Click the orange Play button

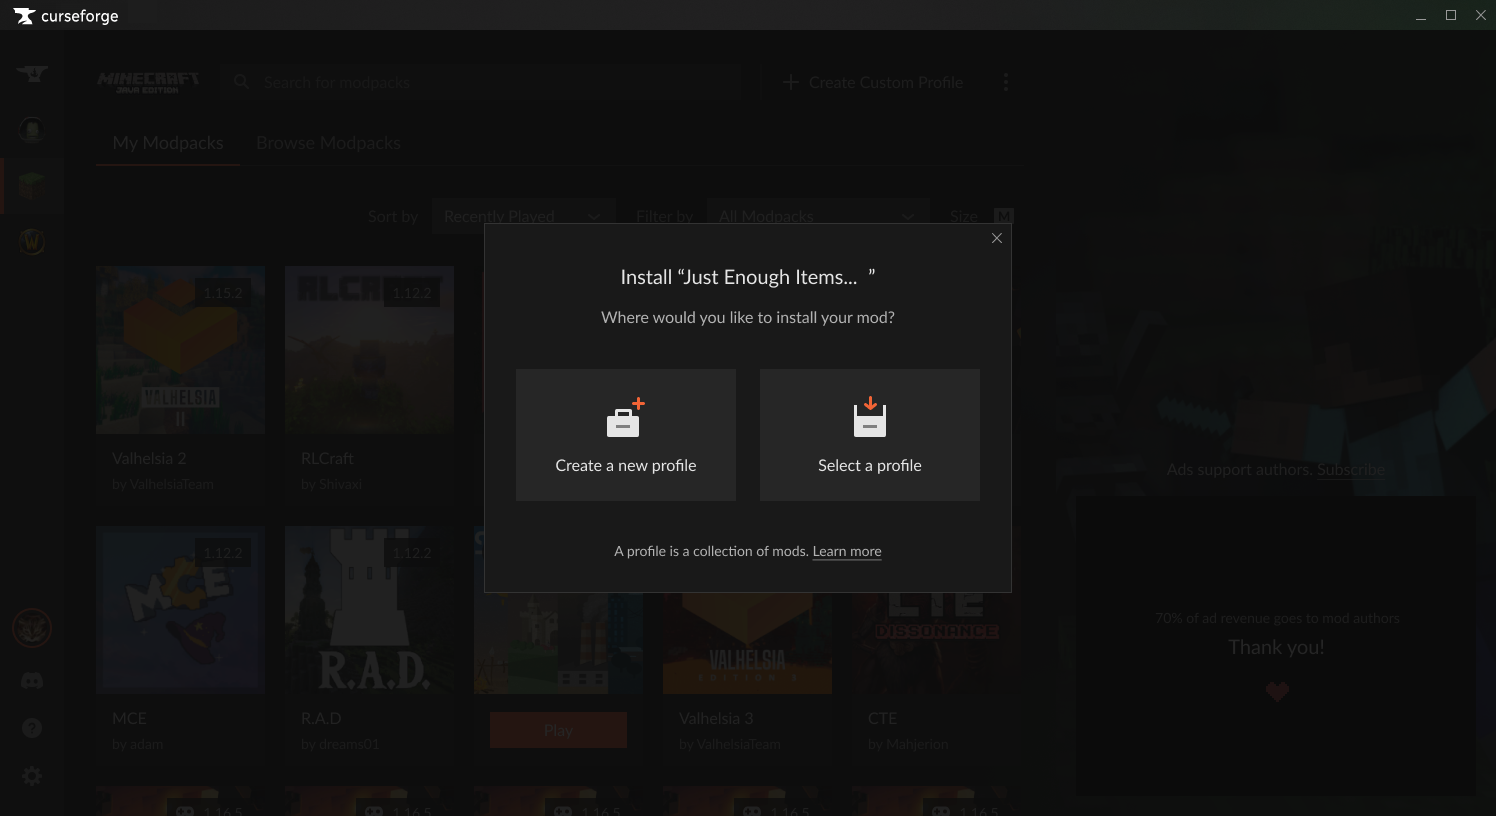point(559,730)
